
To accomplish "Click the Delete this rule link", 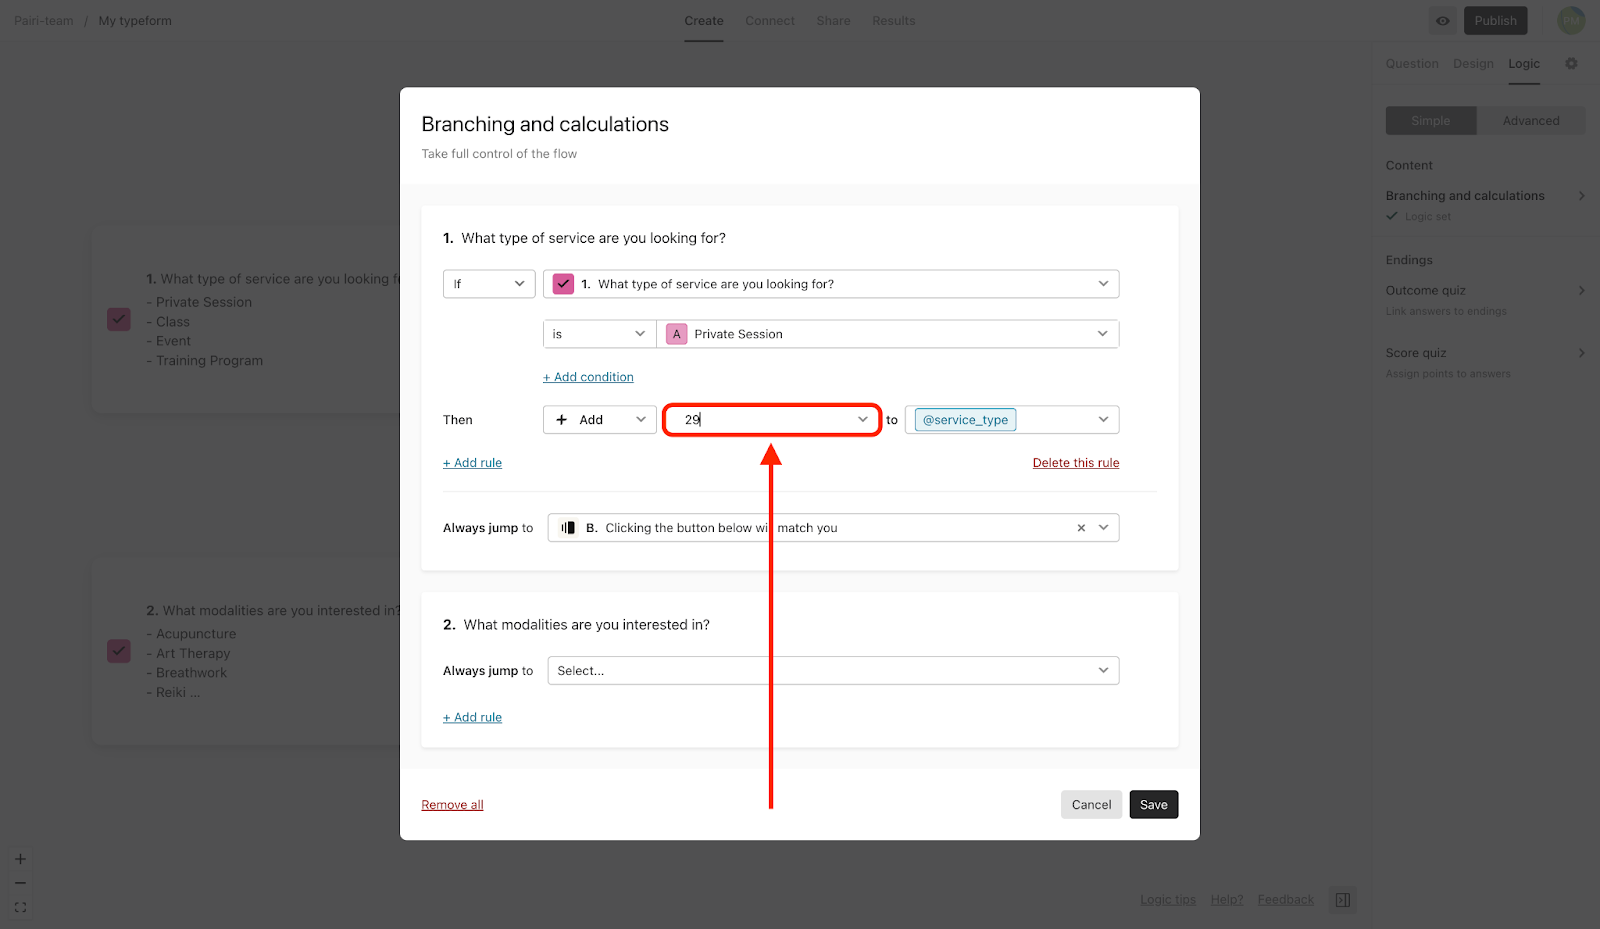I will click(1075, 463).
